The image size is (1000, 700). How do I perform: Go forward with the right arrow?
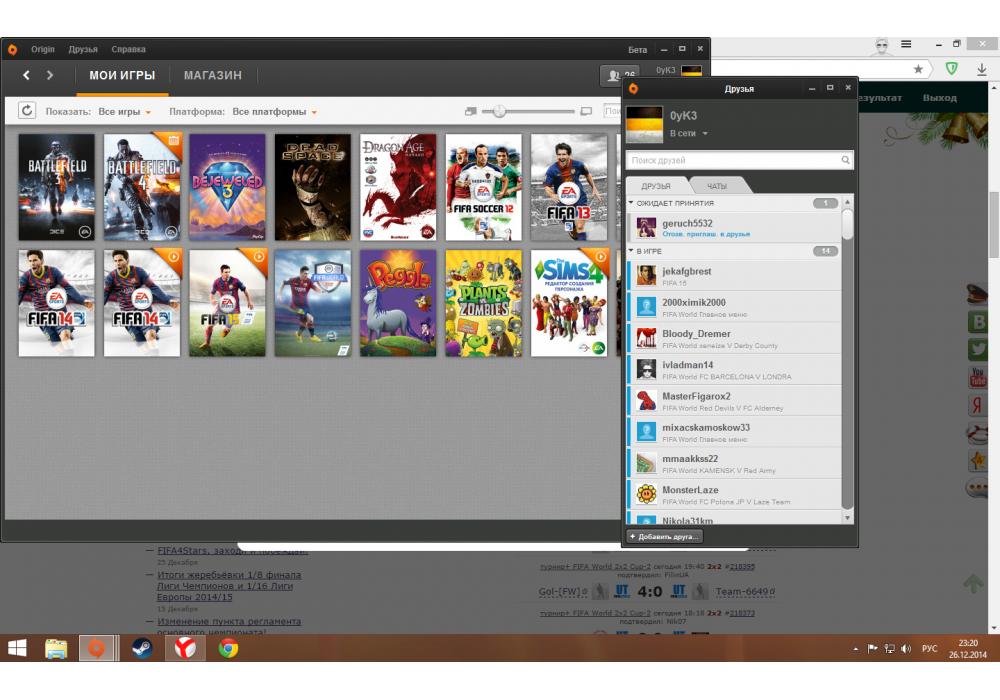click(x=50, y=76)
